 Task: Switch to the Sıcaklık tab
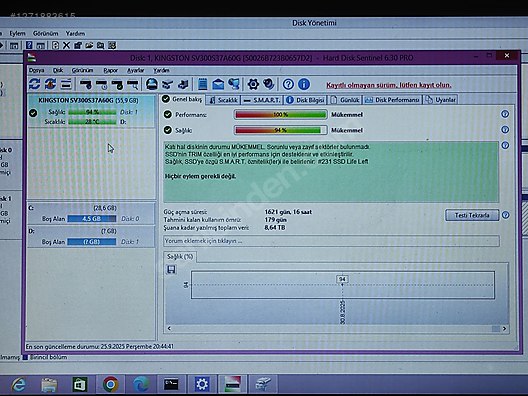click(x=223, y=100)
